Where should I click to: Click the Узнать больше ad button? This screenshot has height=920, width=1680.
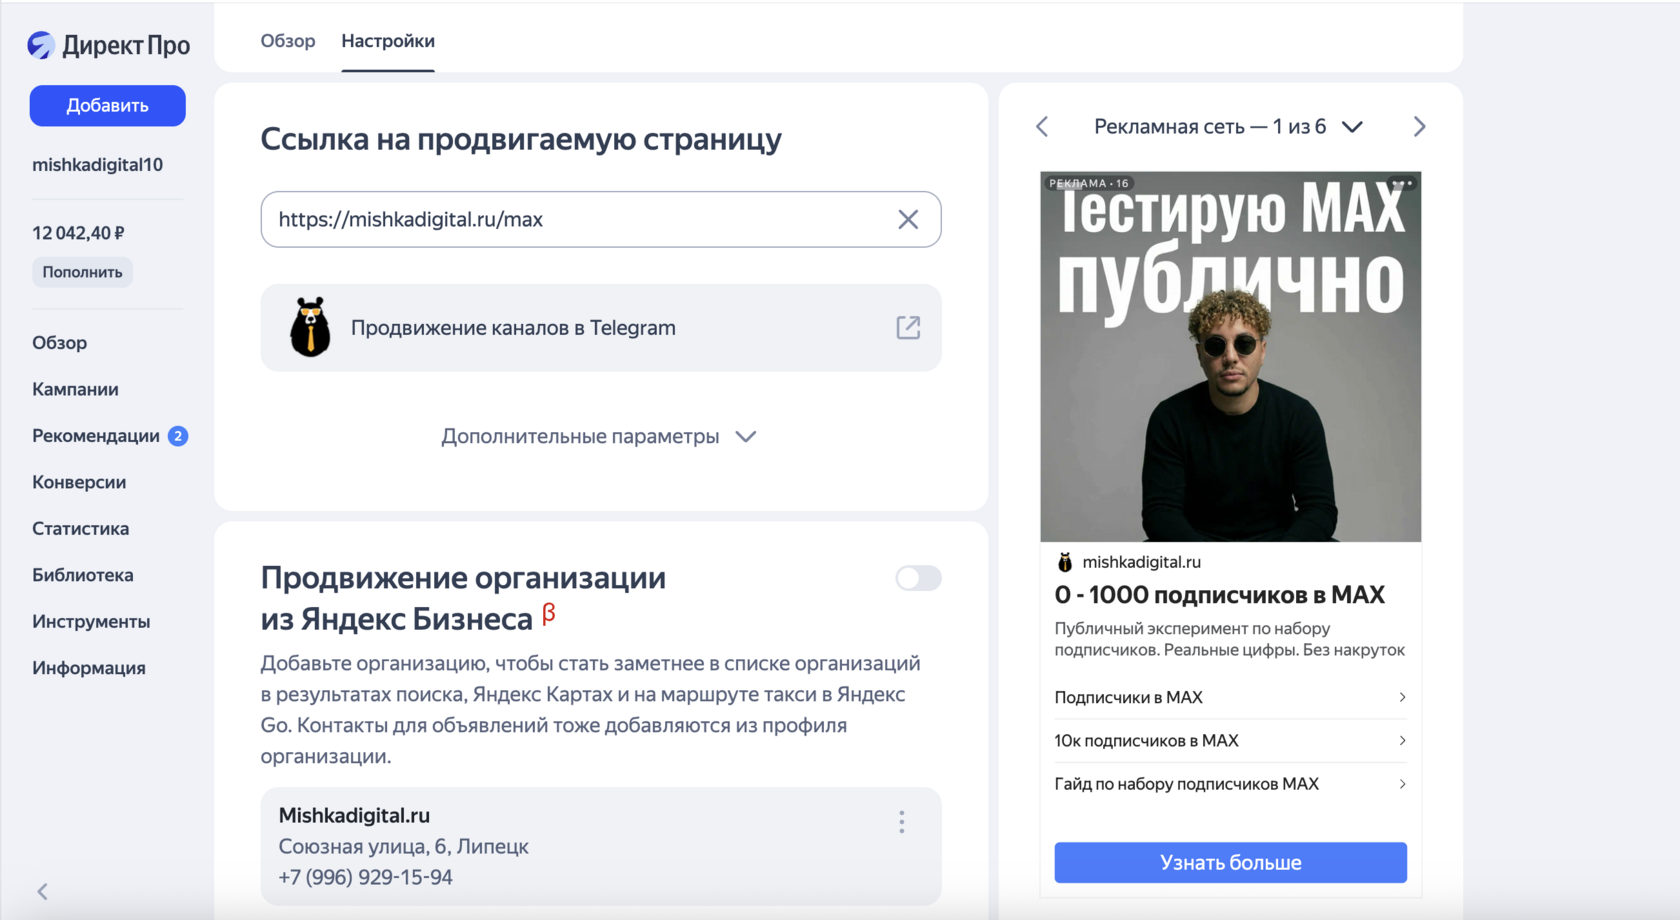pyautogui.click(x=1230, y=863)
